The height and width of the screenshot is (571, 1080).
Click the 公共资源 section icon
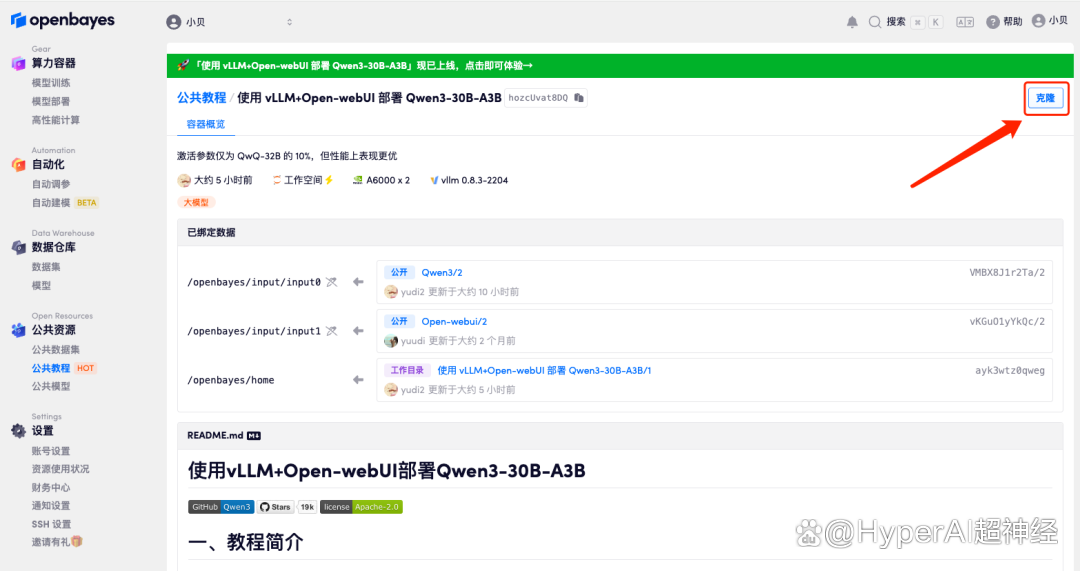(19, 330)
